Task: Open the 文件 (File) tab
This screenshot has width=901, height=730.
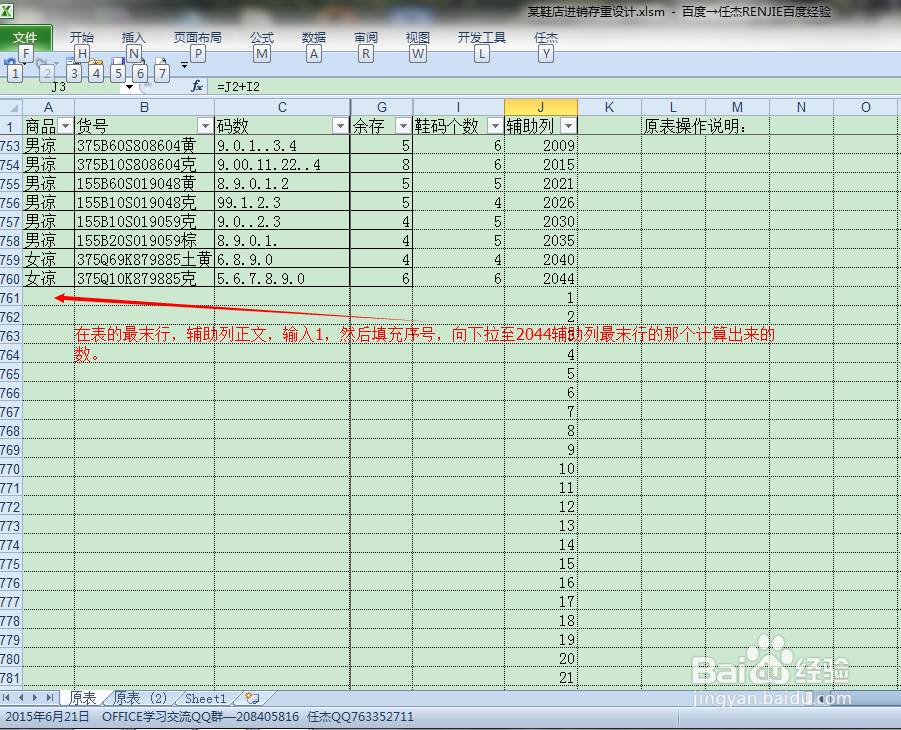Action: [x=26, y=38]
